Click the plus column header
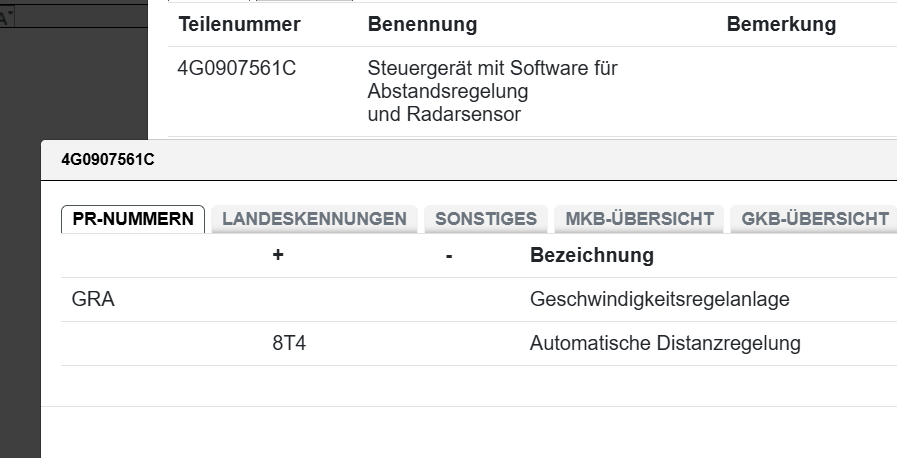Viewport: 897px width, 458px height. tap(278, 256)
